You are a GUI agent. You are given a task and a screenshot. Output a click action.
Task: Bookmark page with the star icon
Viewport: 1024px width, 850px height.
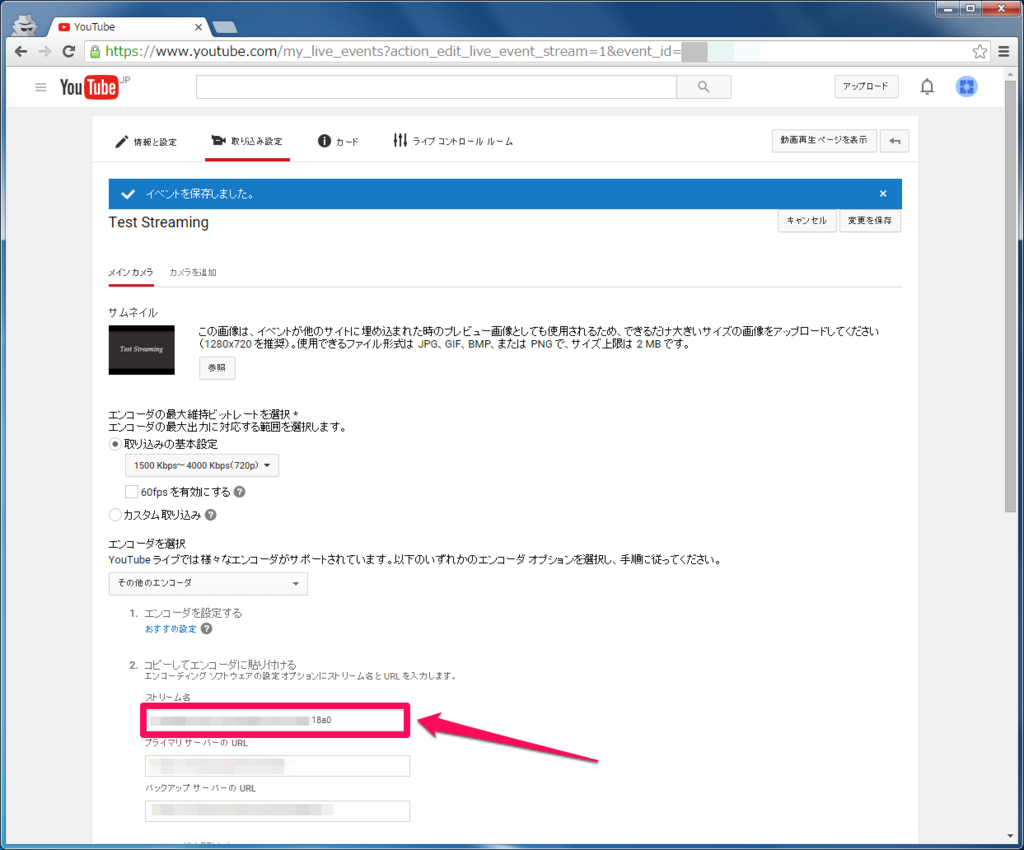[x=979, y=51]
